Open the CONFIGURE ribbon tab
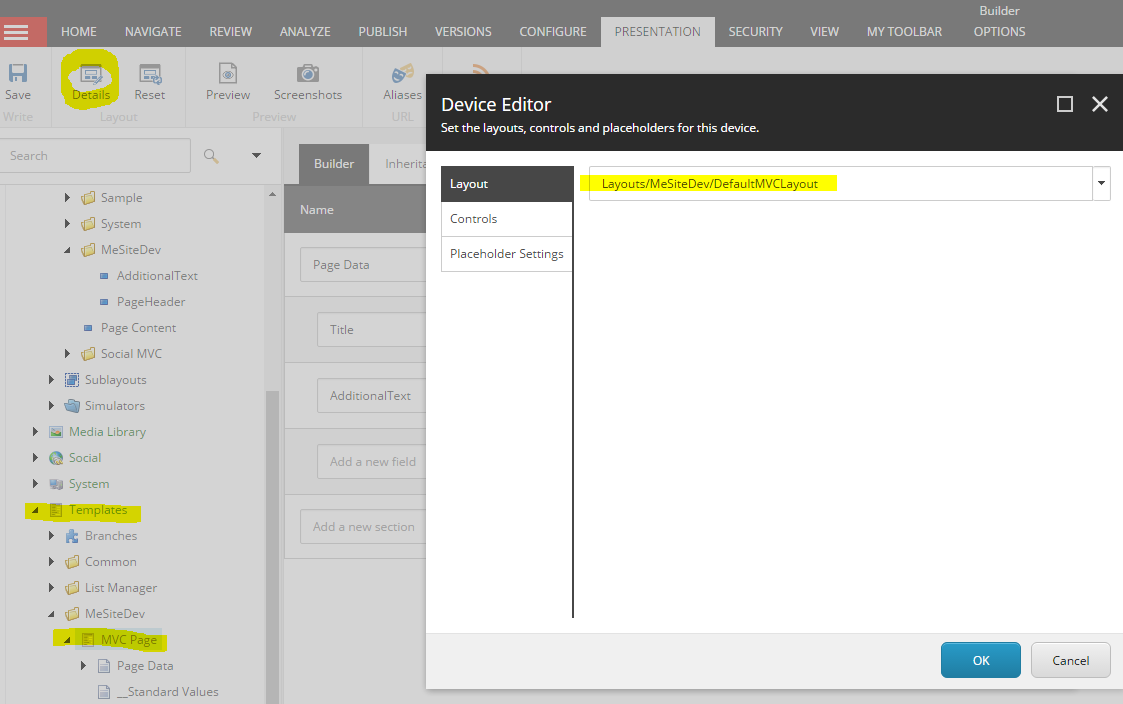 [x=553, y=32]
